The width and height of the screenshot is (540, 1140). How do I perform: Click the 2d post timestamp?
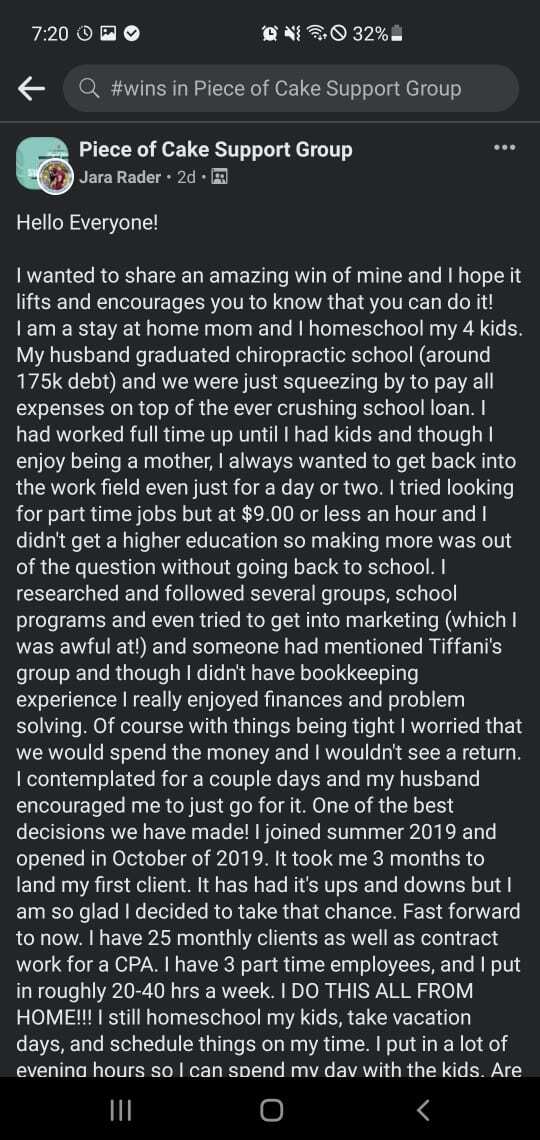[186, 177]
